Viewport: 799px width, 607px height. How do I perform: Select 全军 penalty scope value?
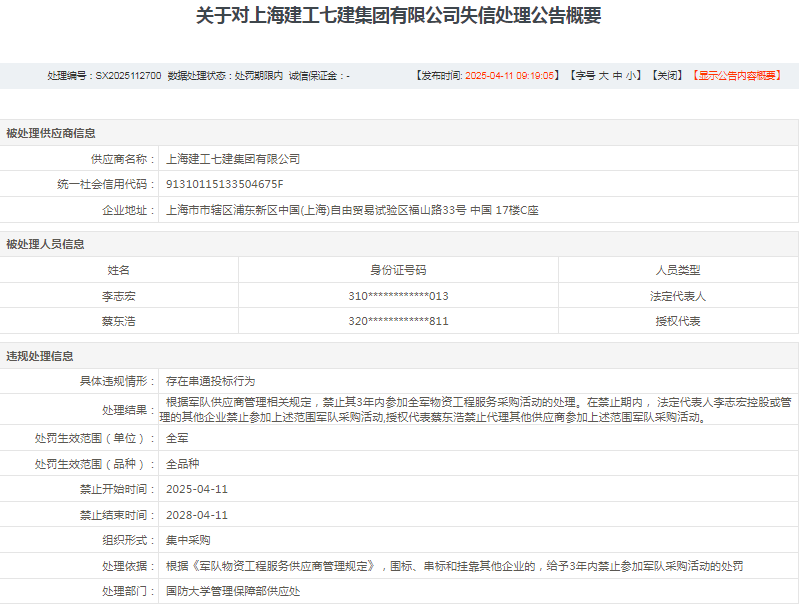coord(177,438)
